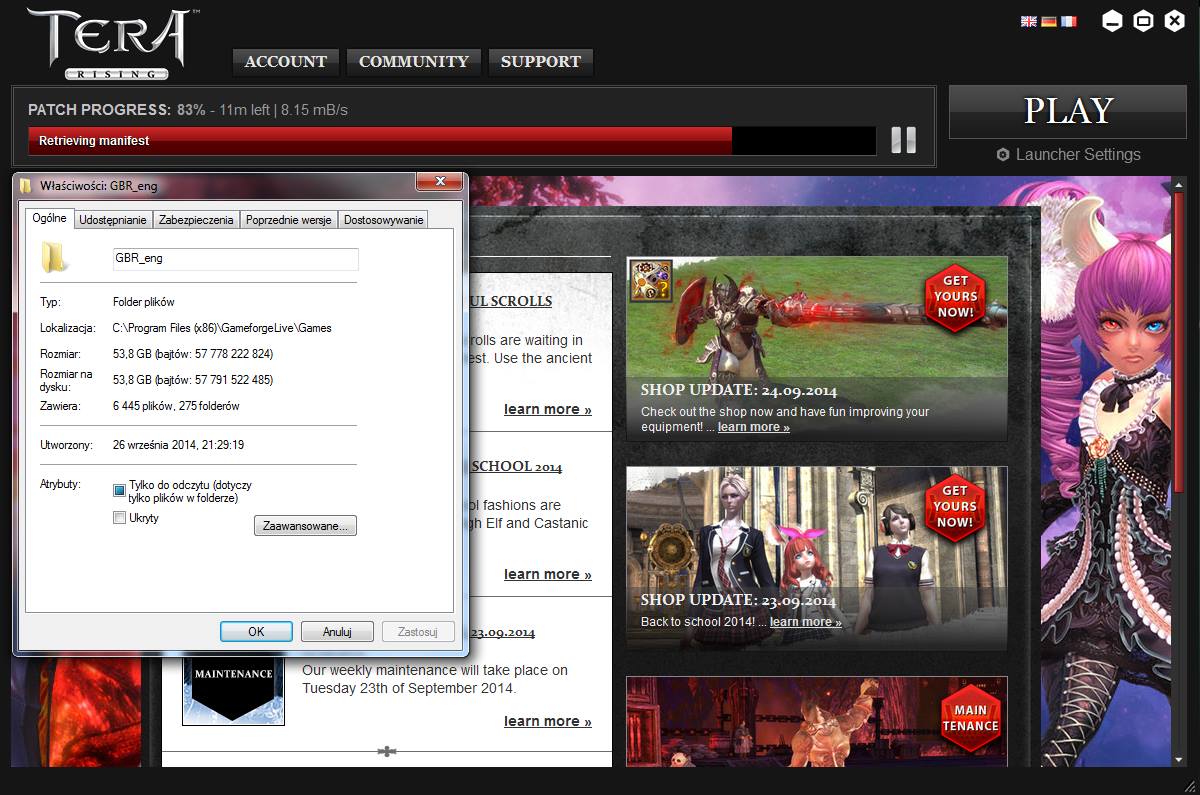Click the GameforgeLive location path text
Screen dimensions: 1200x795
[x=222, y=328]
